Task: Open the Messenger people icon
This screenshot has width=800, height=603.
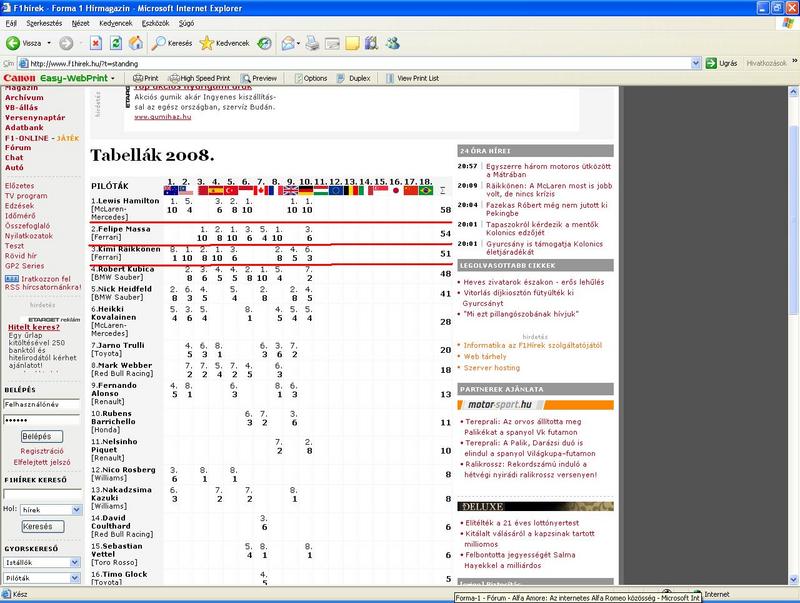Action: [392, 43]
